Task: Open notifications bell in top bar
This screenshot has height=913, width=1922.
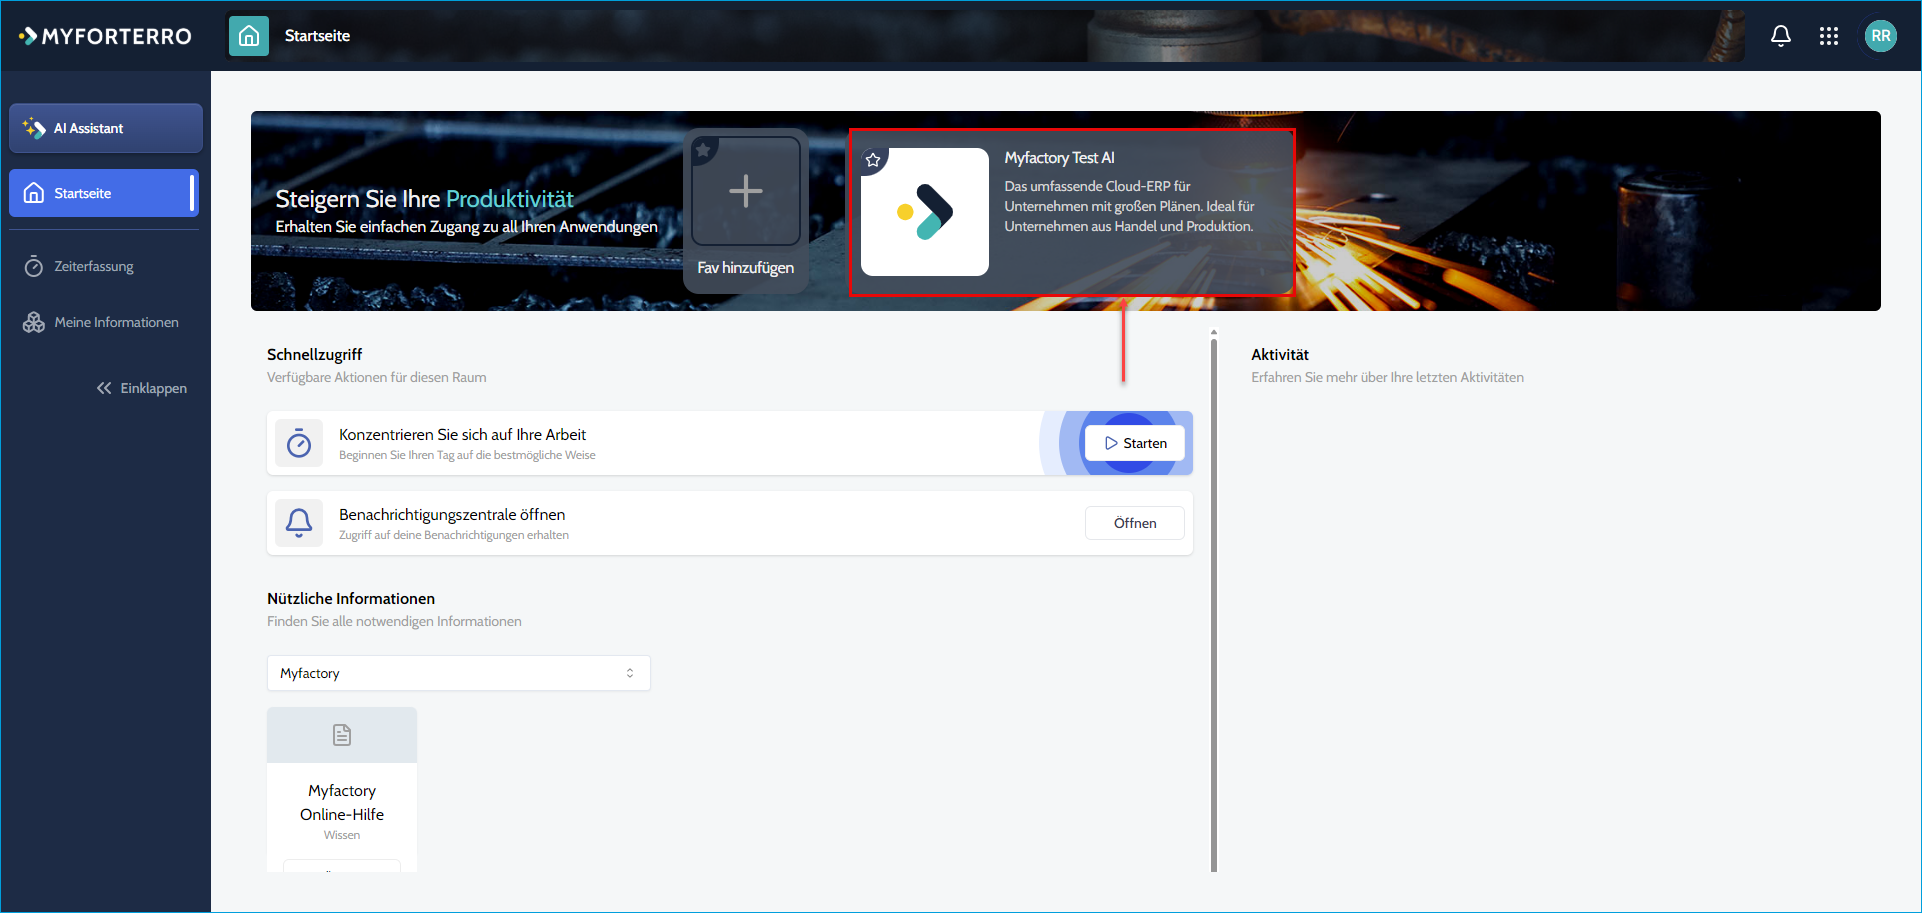Action: (x=1781, y=36)
